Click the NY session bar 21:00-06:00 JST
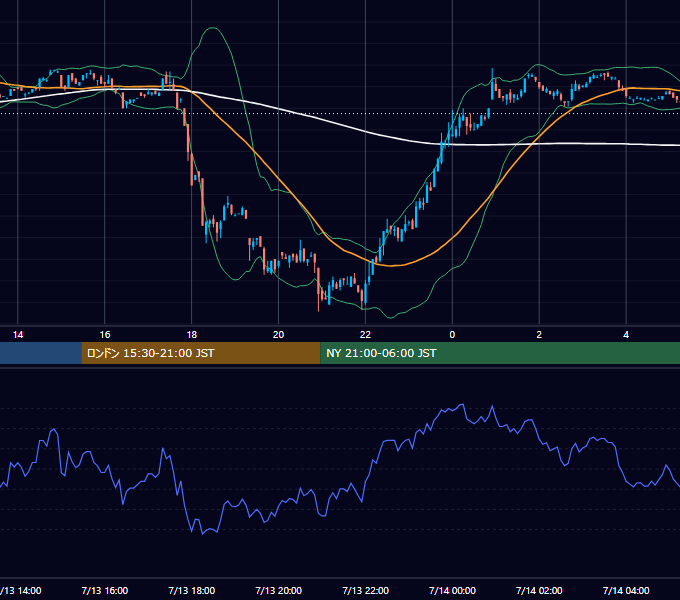The width and height of the screenshot is (680, 600). pos(500,353)
